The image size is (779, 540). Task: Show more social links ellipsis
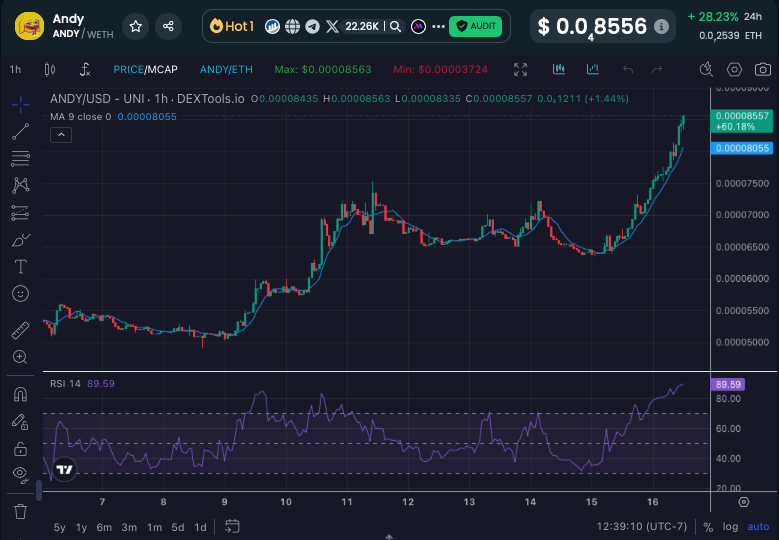438,26
